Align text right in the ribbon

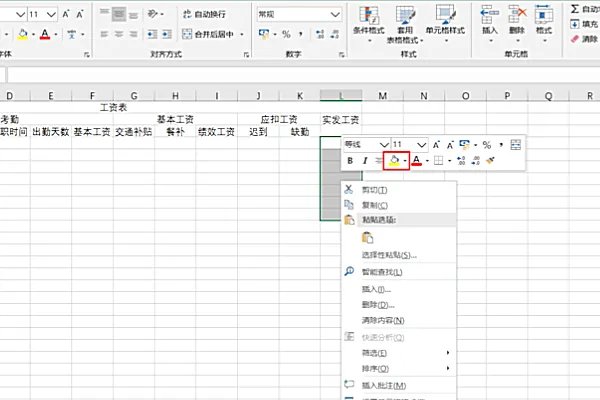(133, 34)
